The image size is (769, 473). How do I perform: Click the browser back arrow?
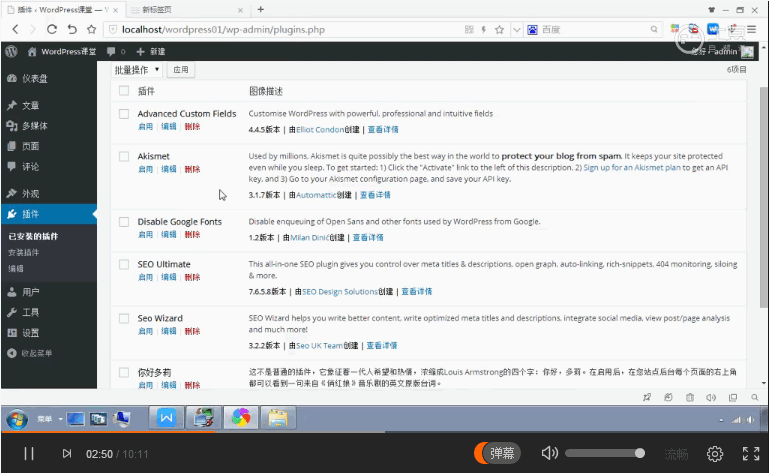15,29
